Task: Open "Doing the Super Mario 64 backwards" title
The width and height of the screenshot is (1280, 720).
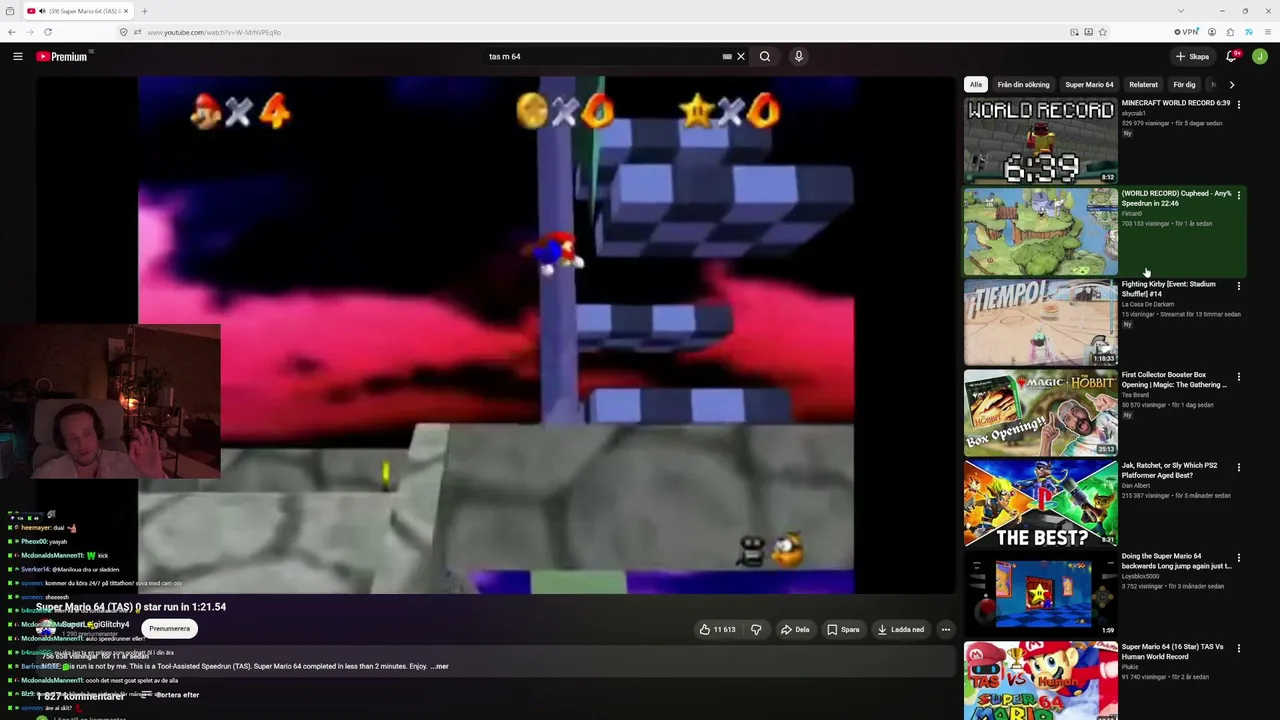Action: (x=1176, y=561)
